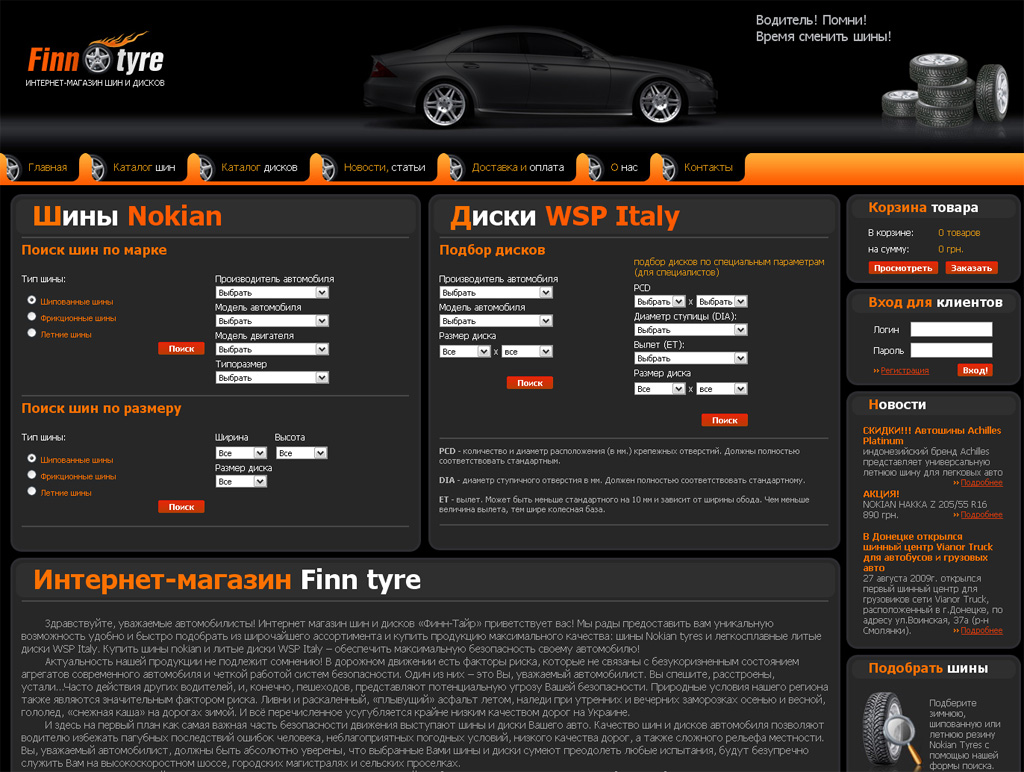Click the wheel icon beside Каталог шин

tap(97, 168)
